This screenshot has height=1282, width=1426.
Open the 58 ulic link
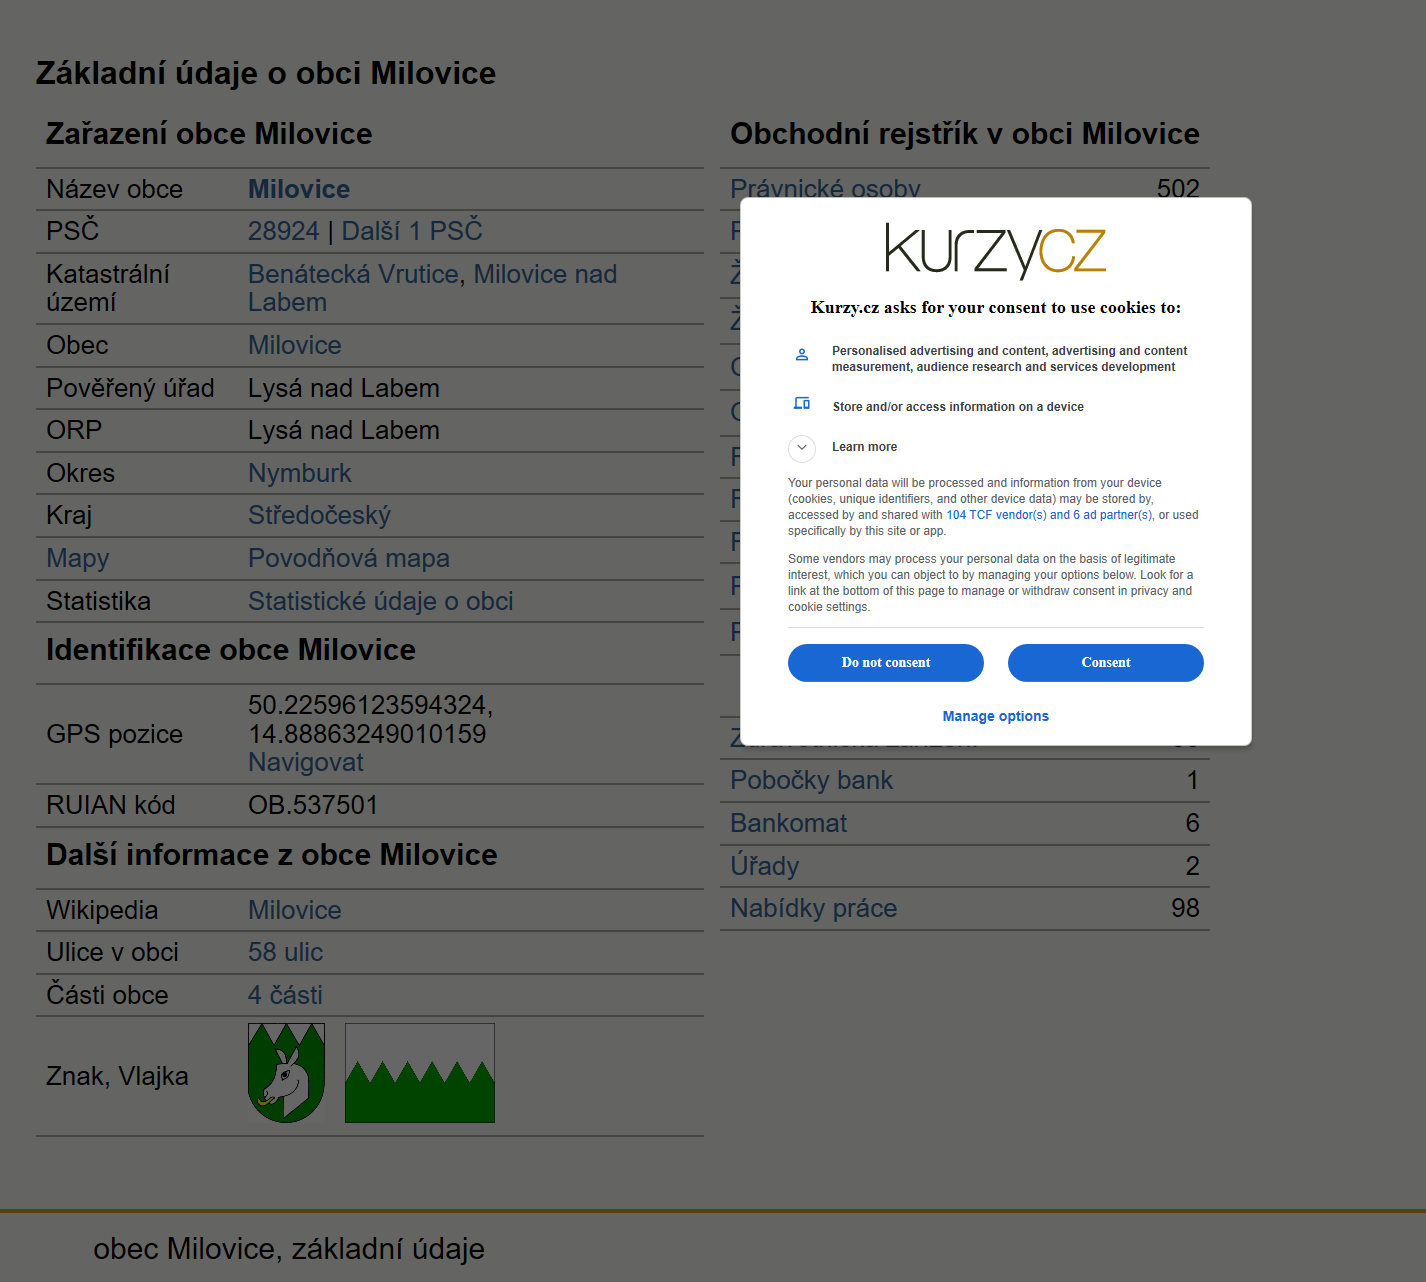click(x=286, y=952)
